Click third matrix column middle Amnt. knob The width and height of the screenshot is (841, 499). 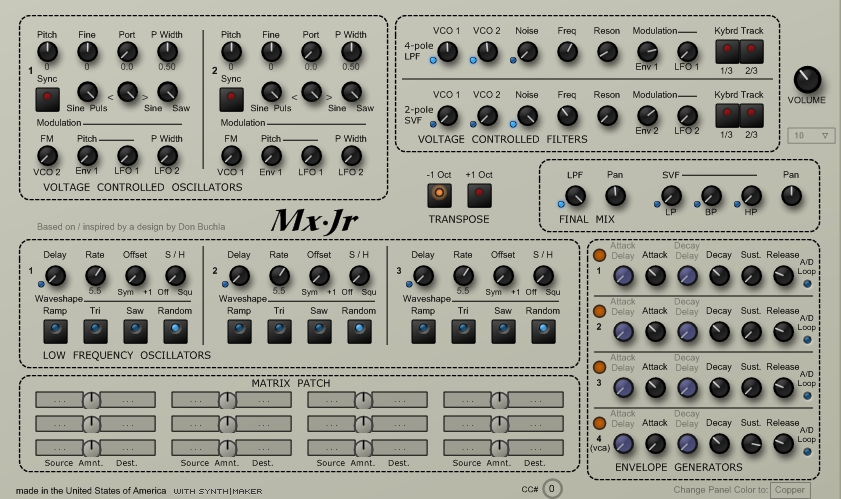pyautogui.click(x=364, y=424)
